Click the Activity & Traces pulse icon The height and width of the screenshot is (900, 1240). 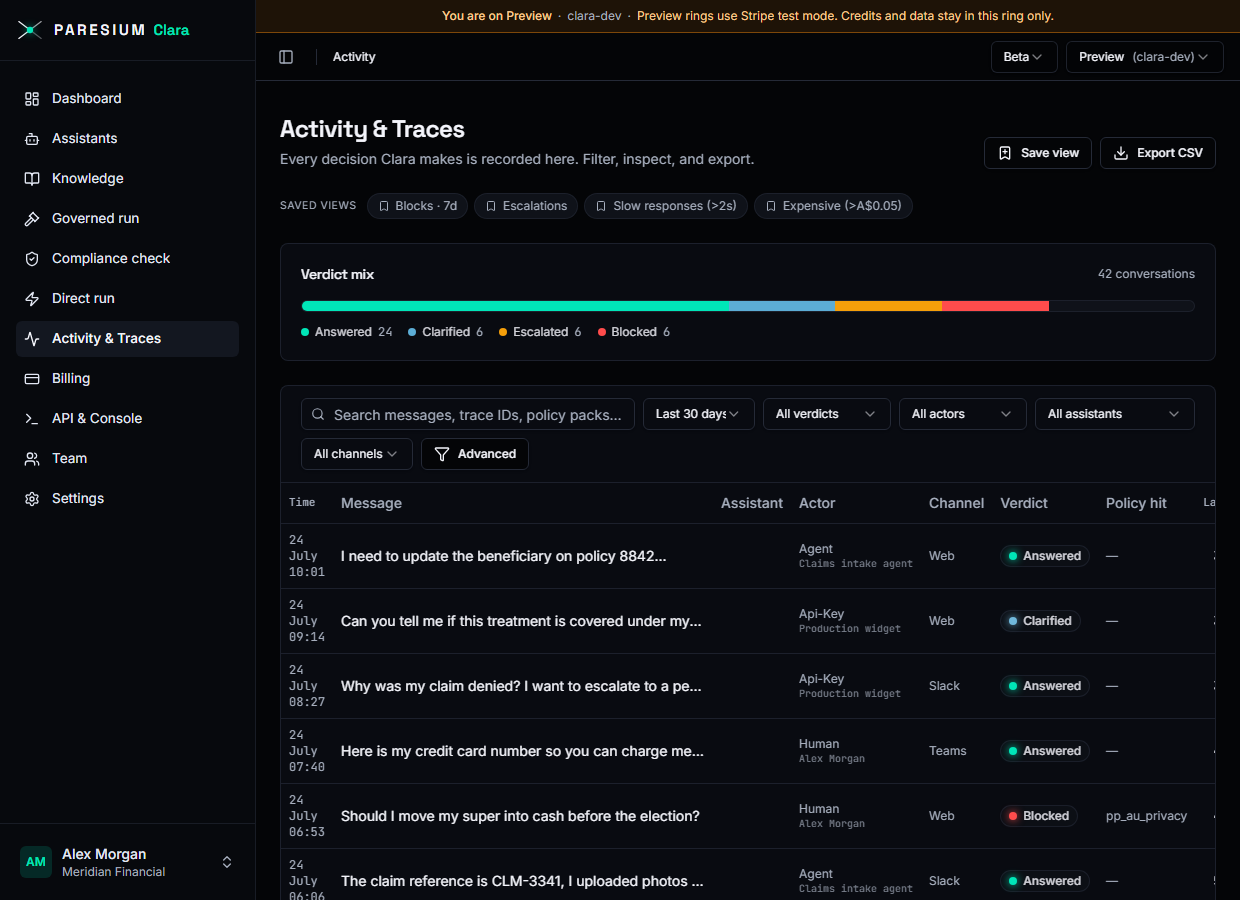click(x=32, y=338)
